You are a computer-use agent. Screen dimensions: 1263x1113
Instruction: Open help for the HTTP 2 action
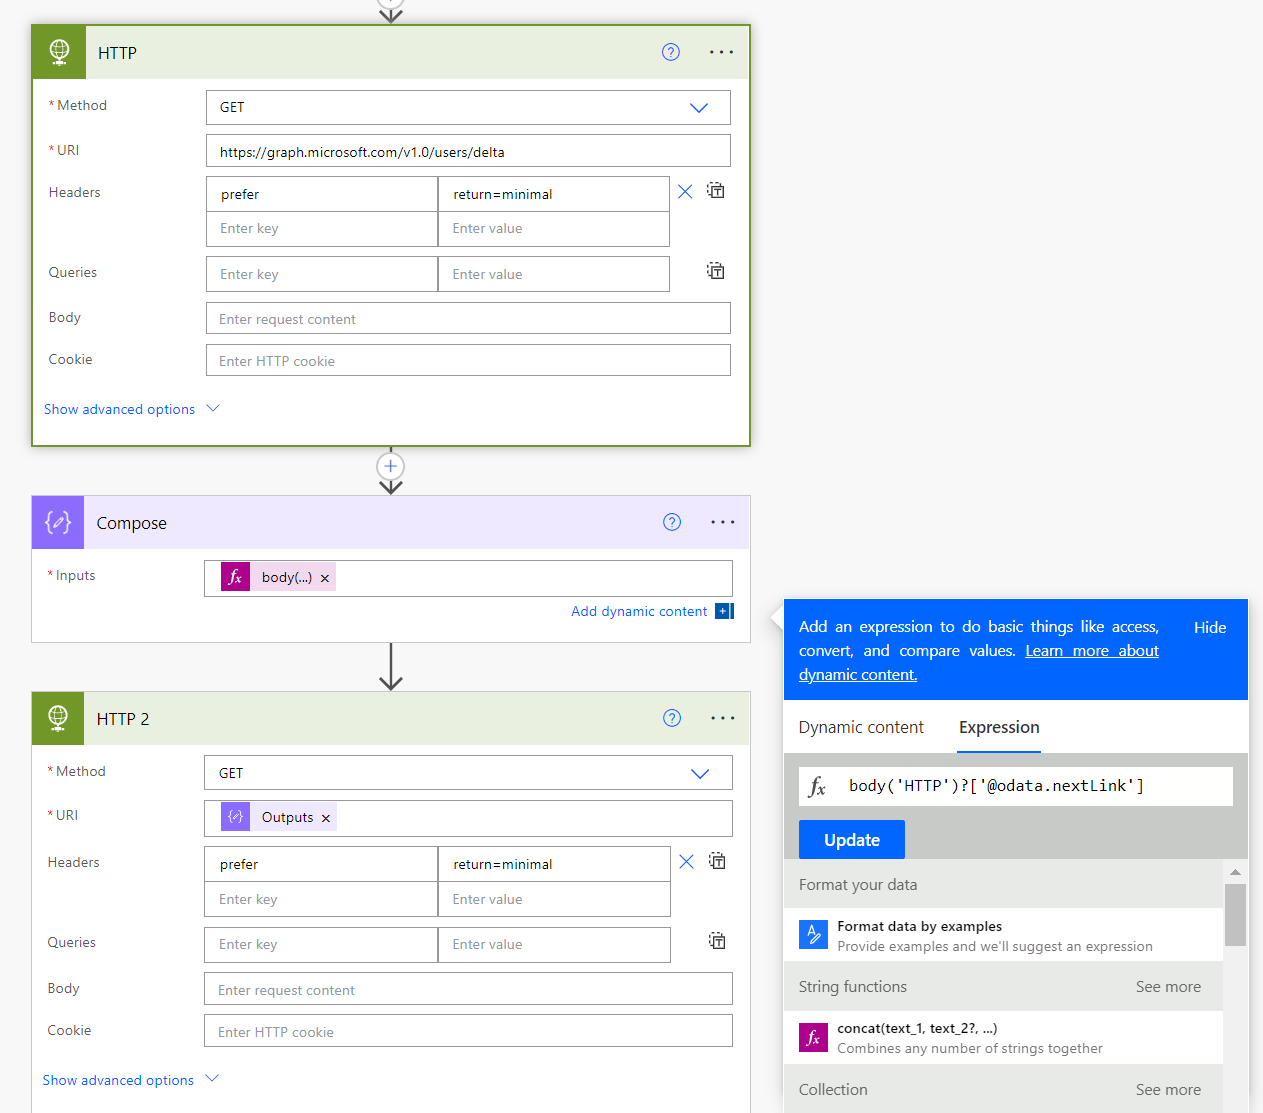point(672,718)
